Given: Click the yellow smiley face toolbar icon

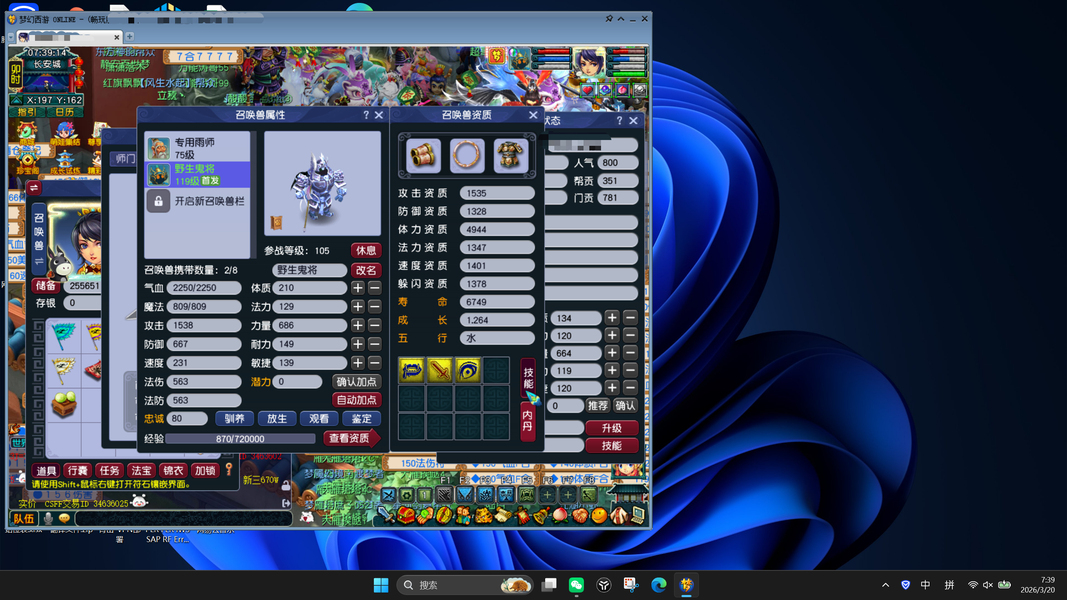Looking at the screenshot, I should point(599,516).
